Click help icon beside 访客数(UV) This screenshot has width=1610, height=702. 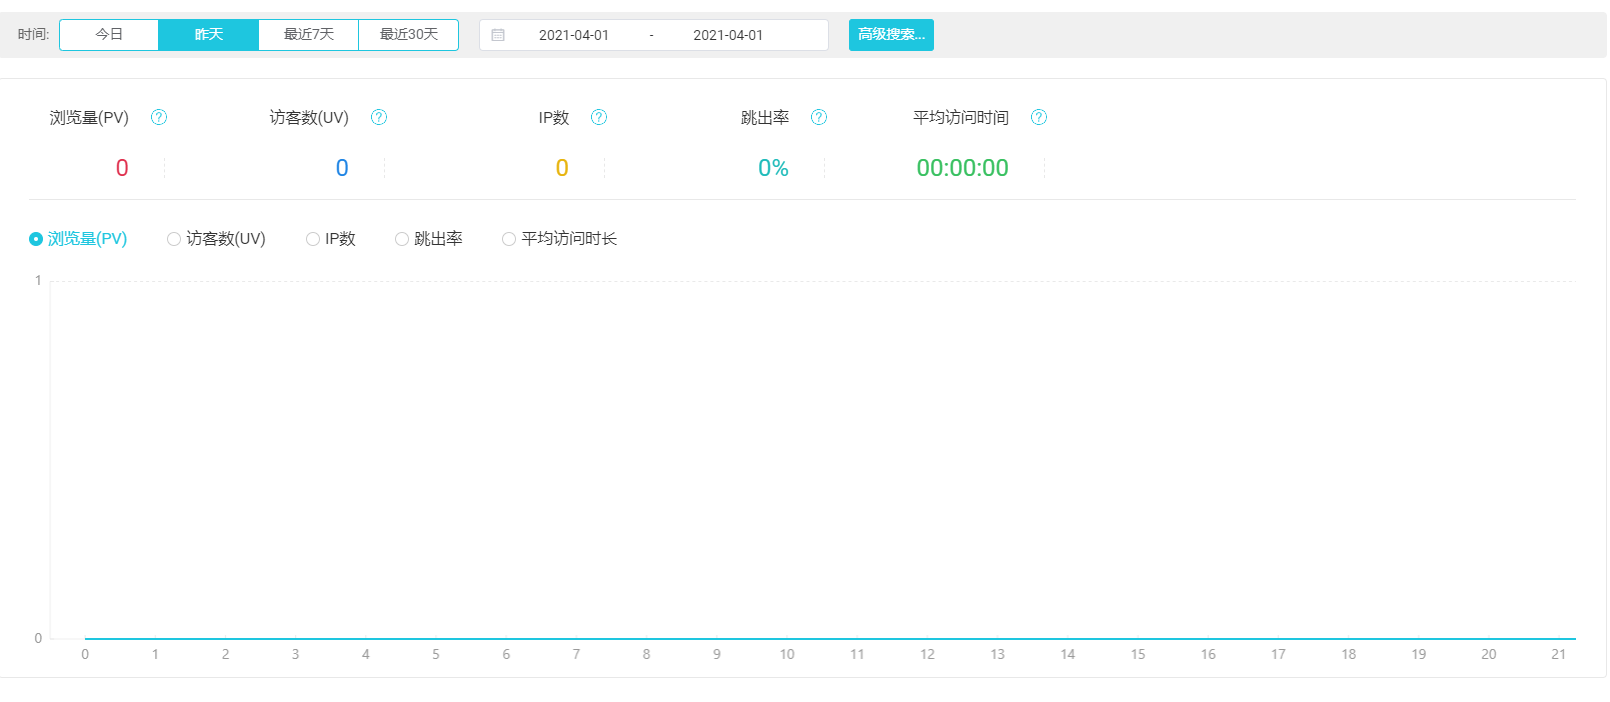[x=379, y=117]
